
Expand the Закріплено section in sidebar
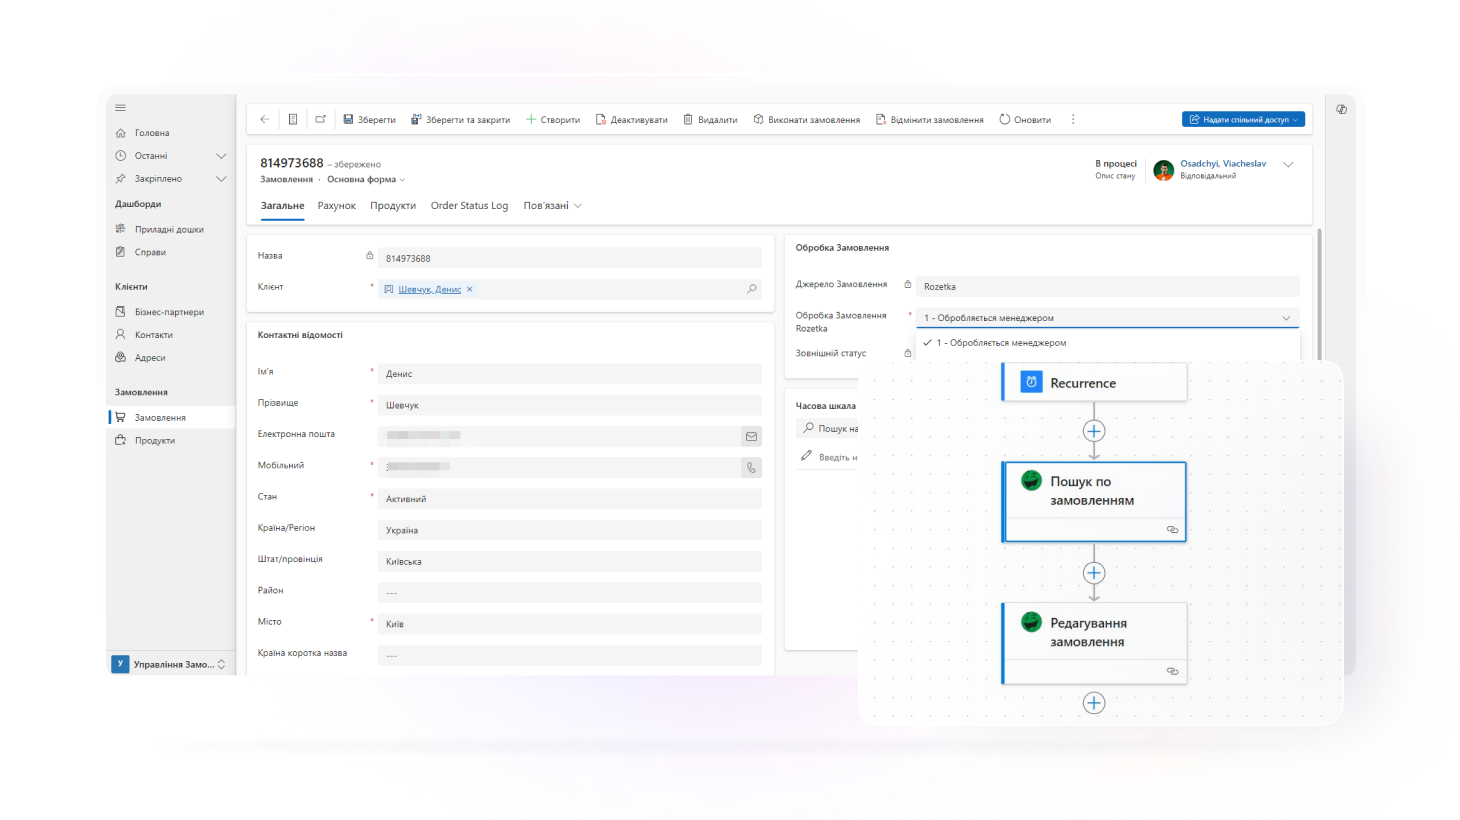(221, 179)
